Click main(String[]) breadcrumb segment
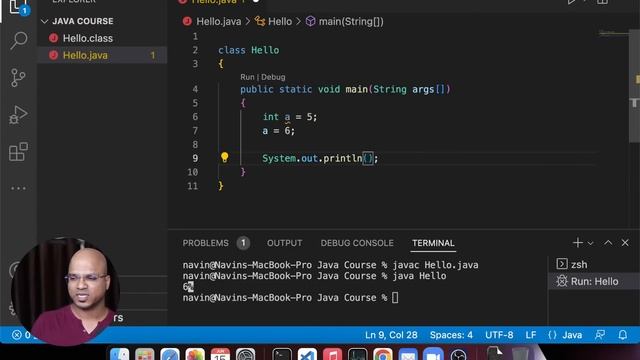 pyautogui.click(x=351, y=22)
